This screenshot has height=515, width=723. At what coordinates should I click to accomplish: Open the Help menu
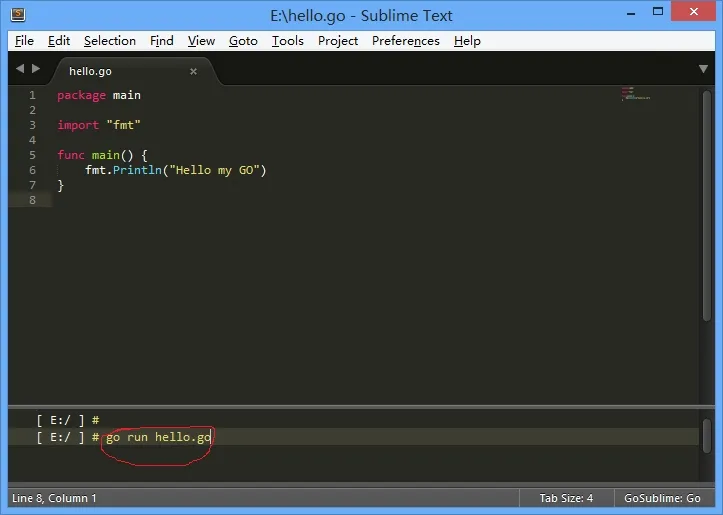[x=467, y=41]
